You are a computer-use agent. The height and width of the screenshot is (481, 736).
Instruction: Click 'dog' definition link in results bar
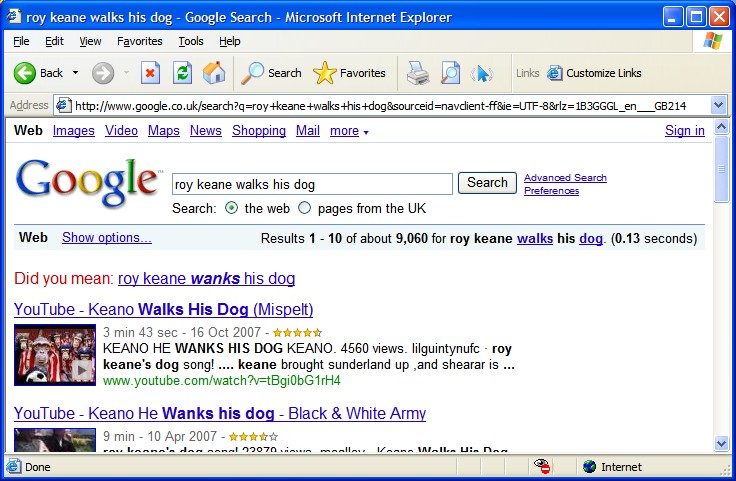tap(591, 238)
